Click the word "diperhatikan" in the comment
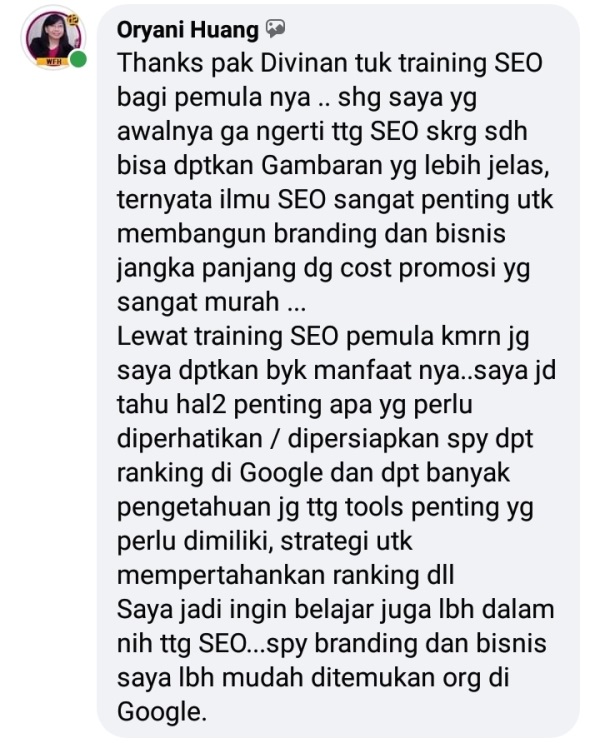Image resolution: width=600 pixels, height=743 pixels. (190, 438)
